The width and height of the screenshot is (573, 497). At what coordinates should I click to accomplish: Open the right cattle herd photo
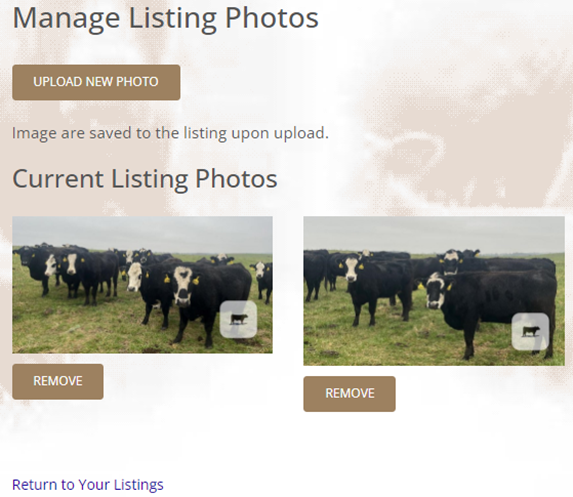(x=434, y=291)
